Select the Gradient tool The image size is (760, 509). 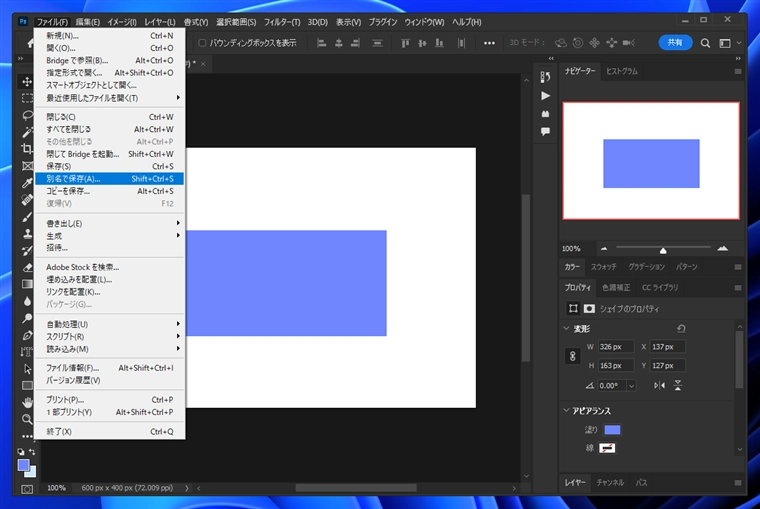[x=27, y=284]
